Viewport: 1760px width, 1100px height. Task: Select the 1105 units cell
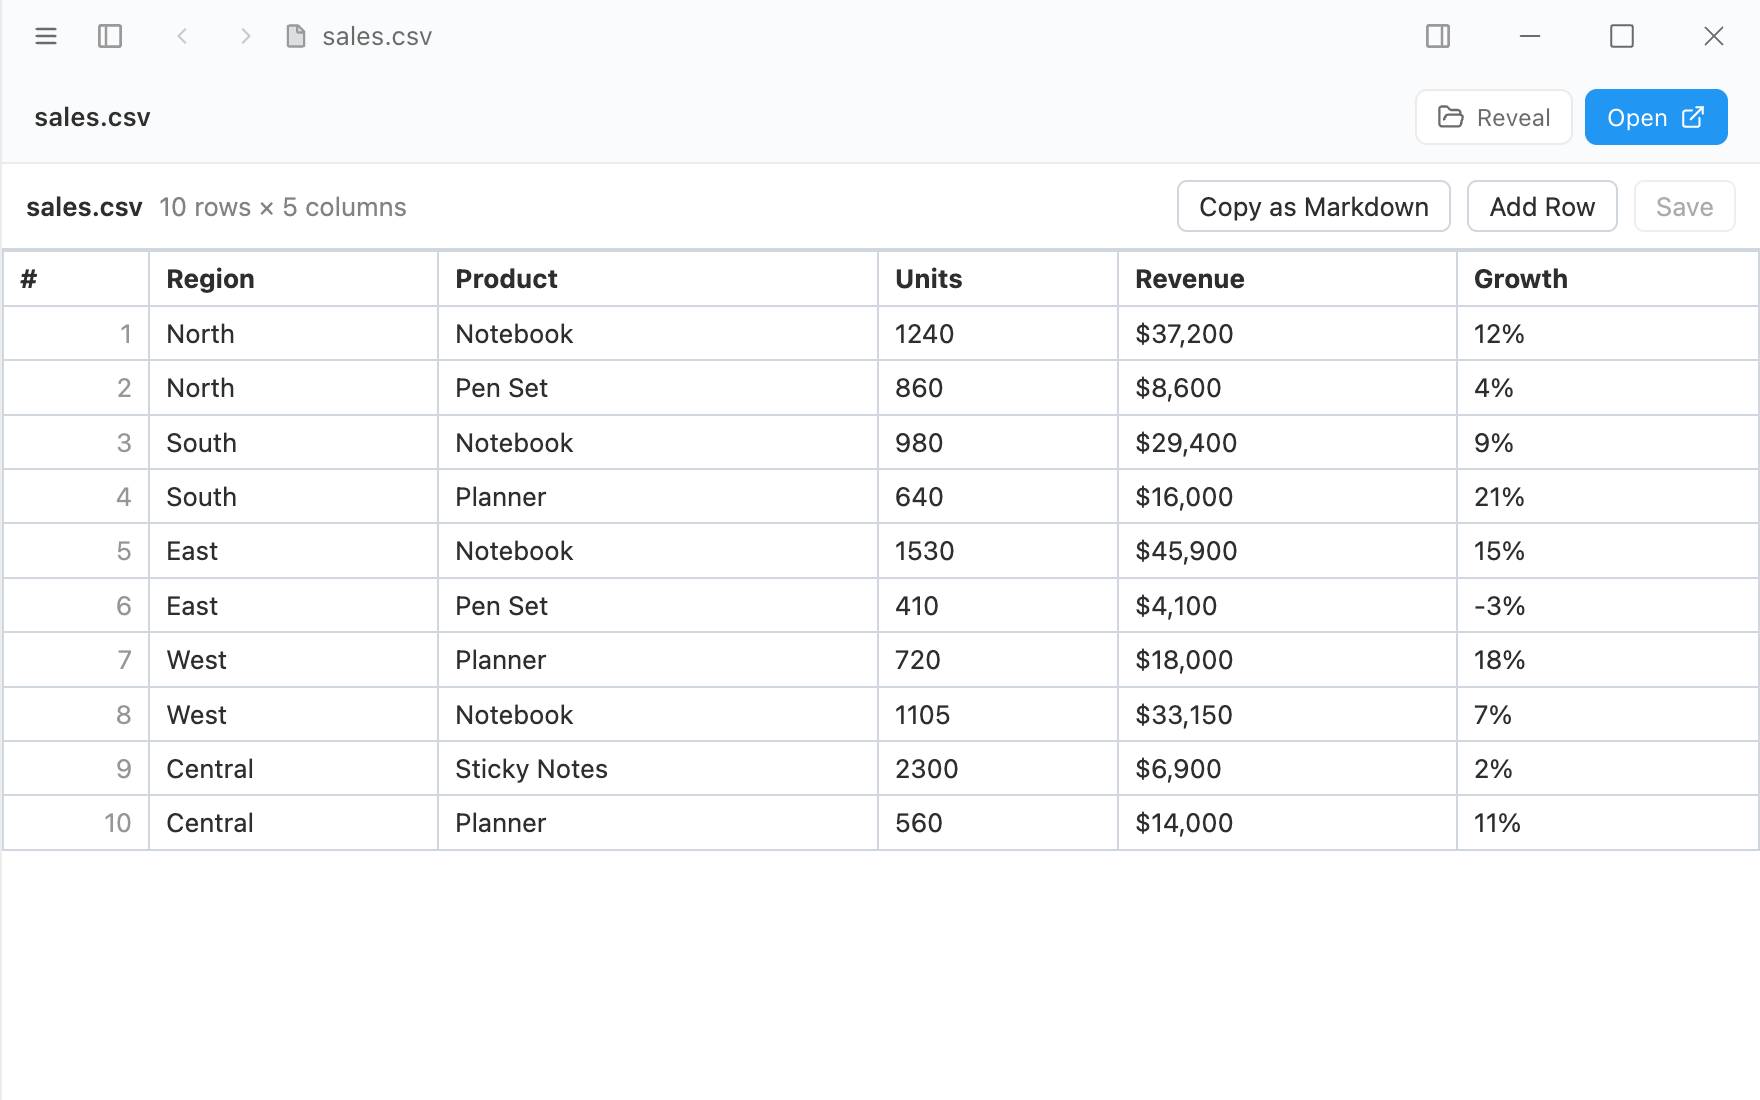[x=998, y=715]
